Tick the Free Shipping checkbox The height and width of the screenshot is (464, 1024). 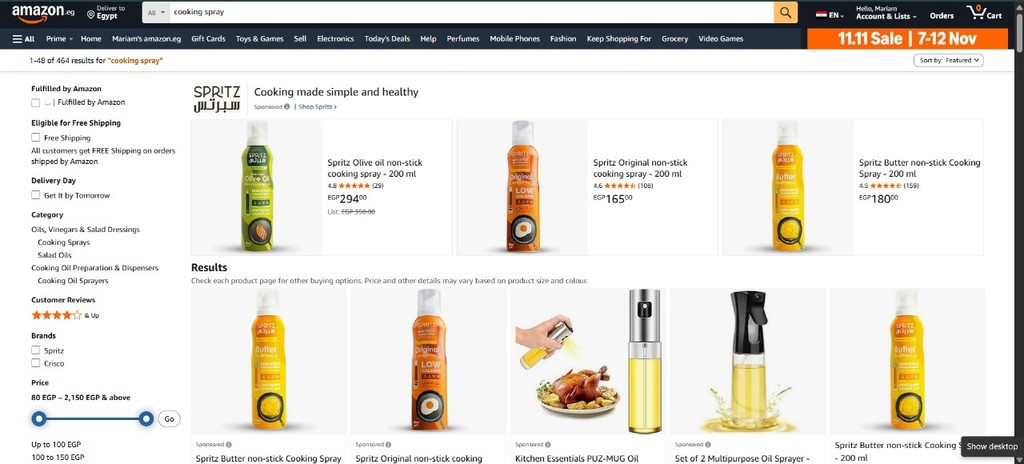coord(35,138)
